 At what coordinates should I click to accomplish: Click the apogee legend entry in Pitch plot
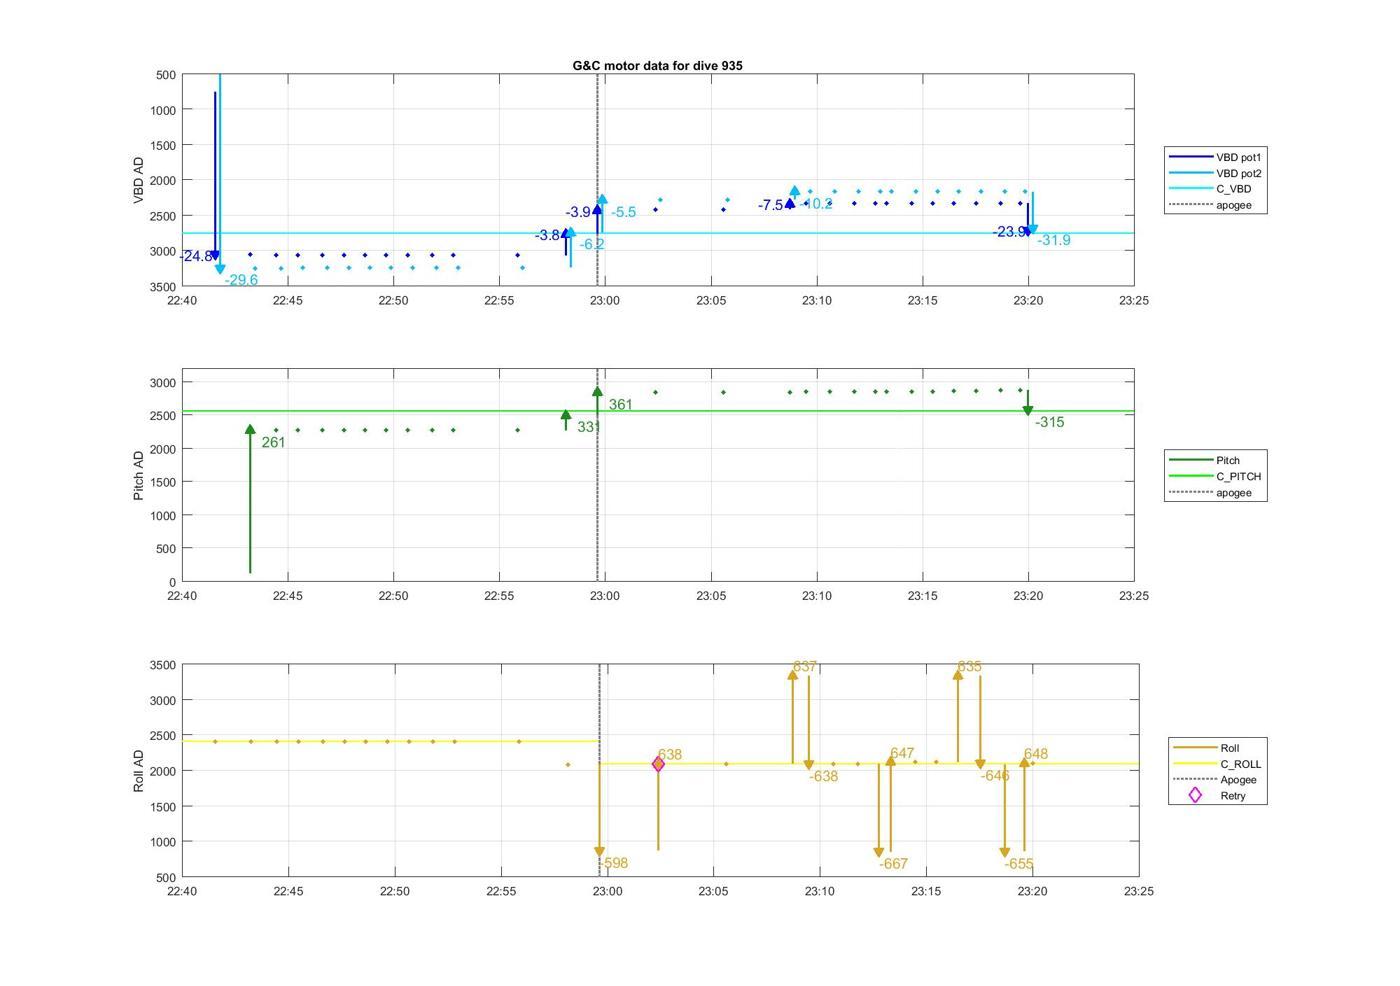point(1210,492)
